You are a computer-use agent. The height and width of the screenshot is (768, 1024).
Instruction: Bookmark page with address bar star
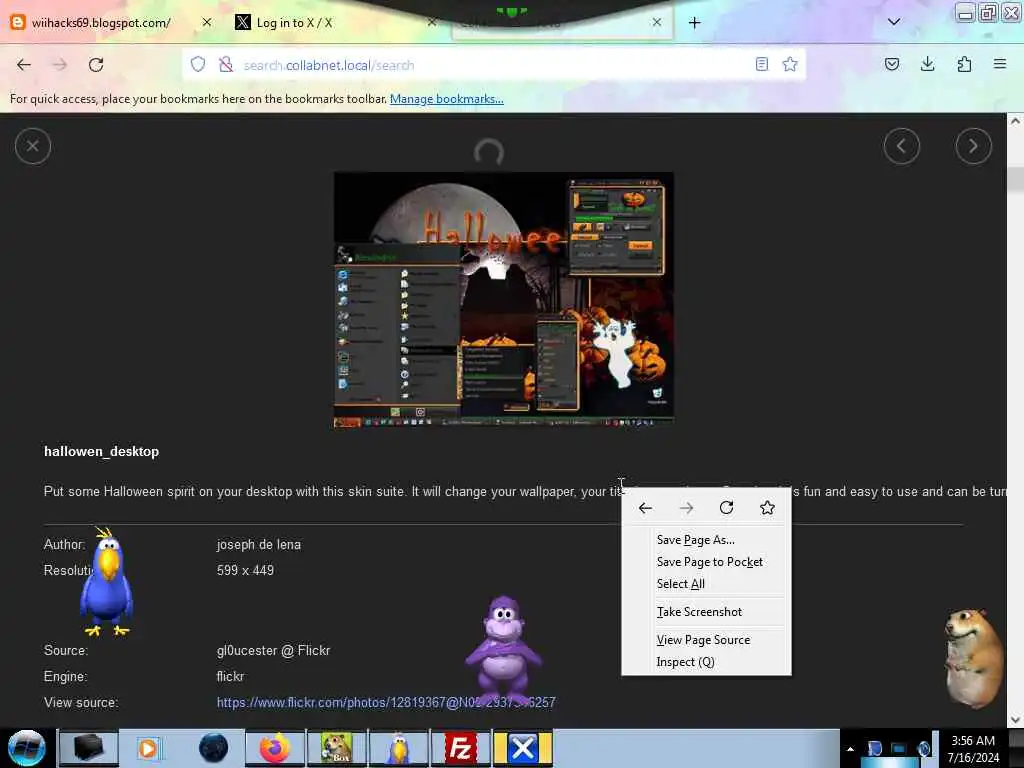790,64
